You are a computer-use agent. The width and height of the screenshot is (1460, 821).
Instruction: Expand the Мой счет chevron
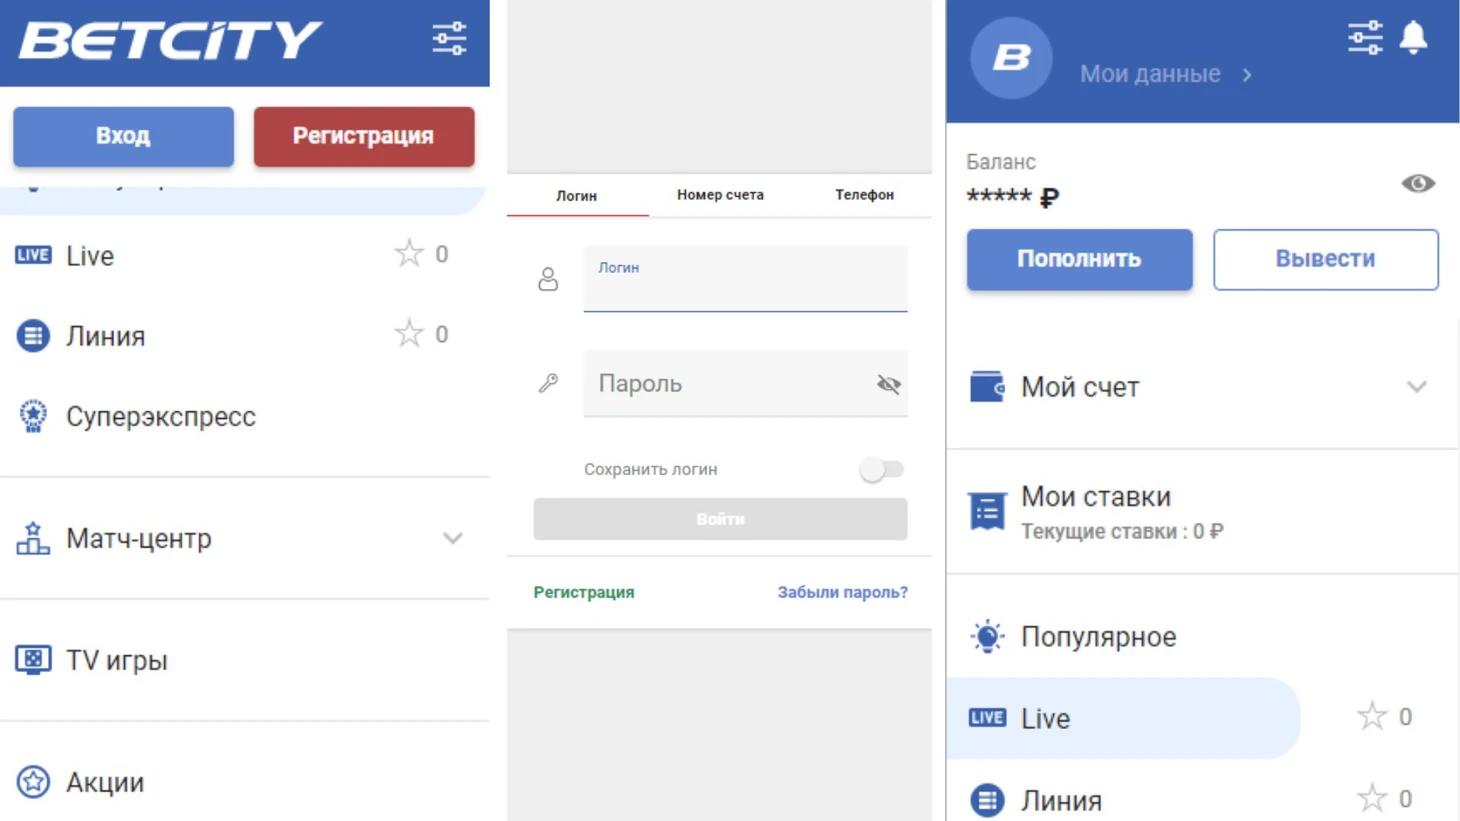(x=1417, y=387)
